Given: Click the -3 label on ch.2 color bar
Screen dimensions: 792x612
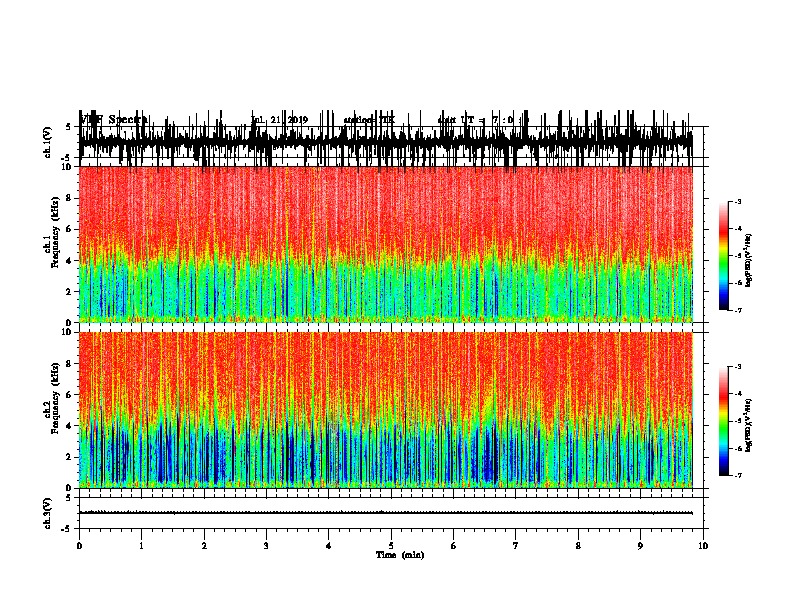Looking at the screenshot, I should point(738,367).
